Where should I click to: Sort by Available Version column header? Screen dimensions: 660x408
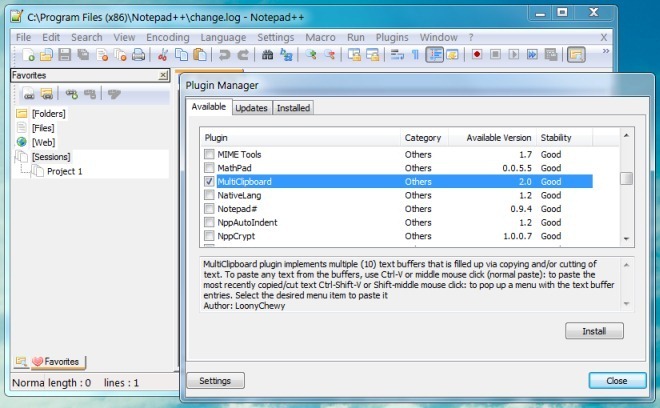[x=492, y=138]
